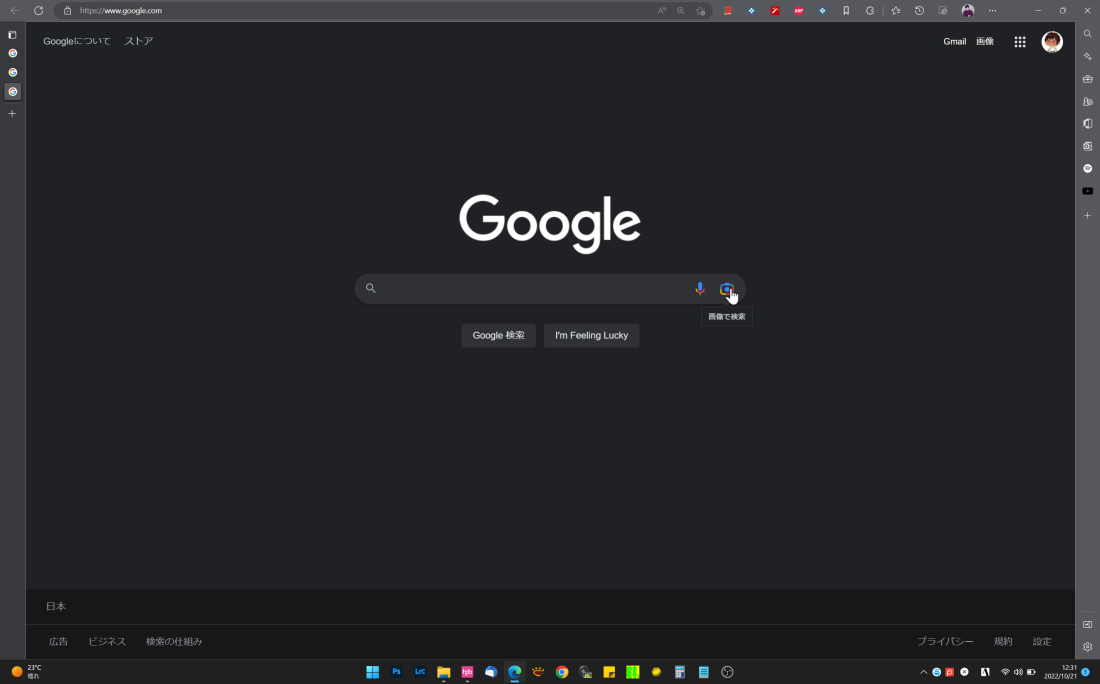Add this page to favorites (star icon)

click(700, 11)
